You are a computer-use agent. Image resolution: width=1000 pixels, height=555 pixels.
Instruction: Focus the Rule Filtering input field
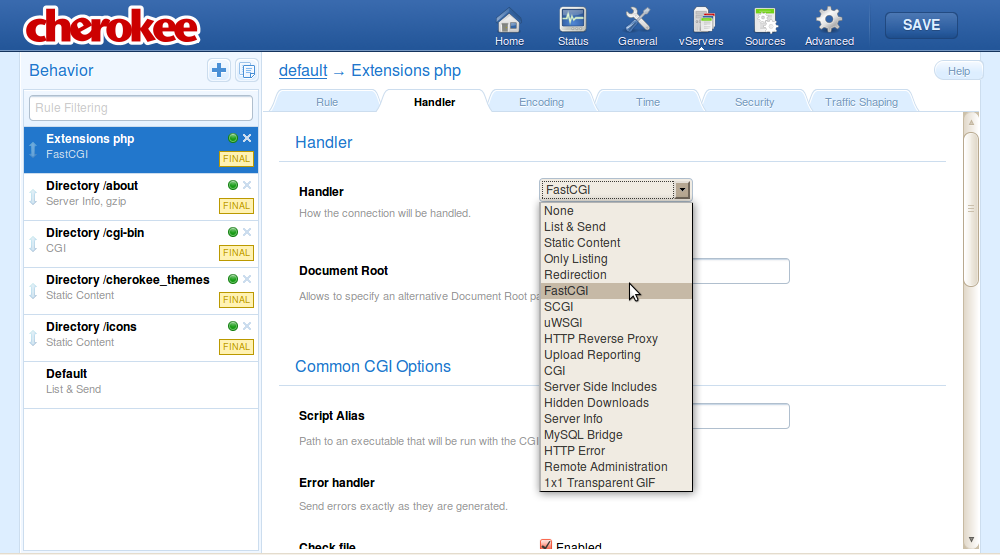tap(141, 108)
